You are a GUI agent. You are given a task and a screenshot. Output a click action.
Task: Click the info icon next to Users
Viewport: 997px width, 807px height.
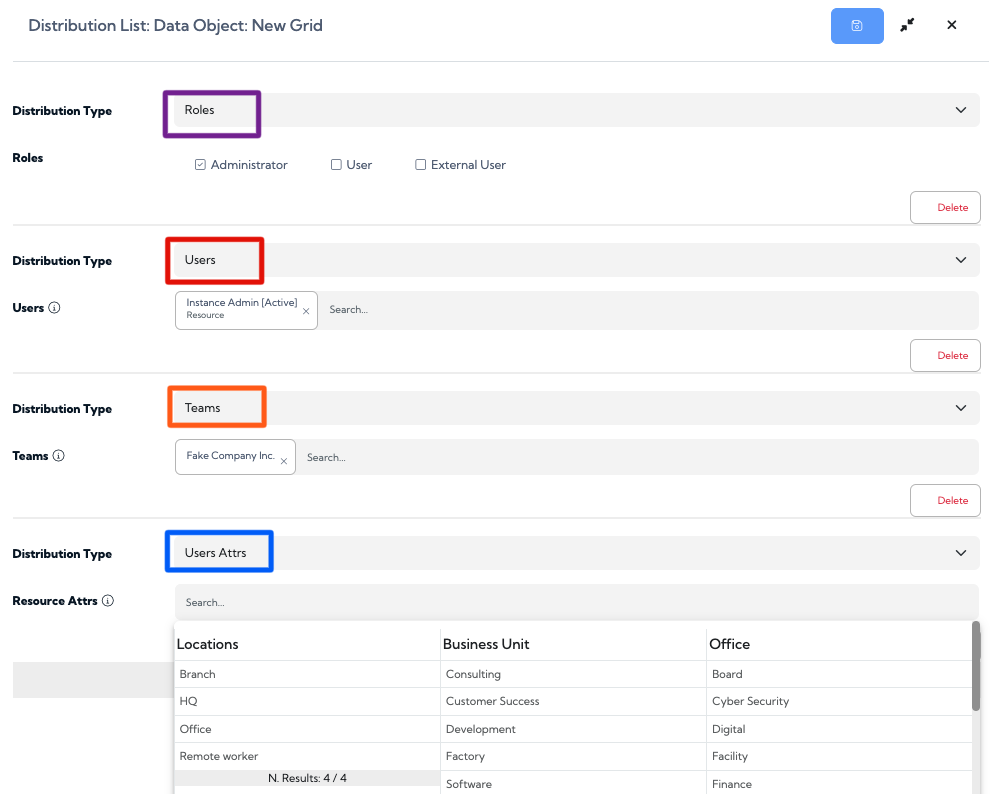click(x=55, y=308)
